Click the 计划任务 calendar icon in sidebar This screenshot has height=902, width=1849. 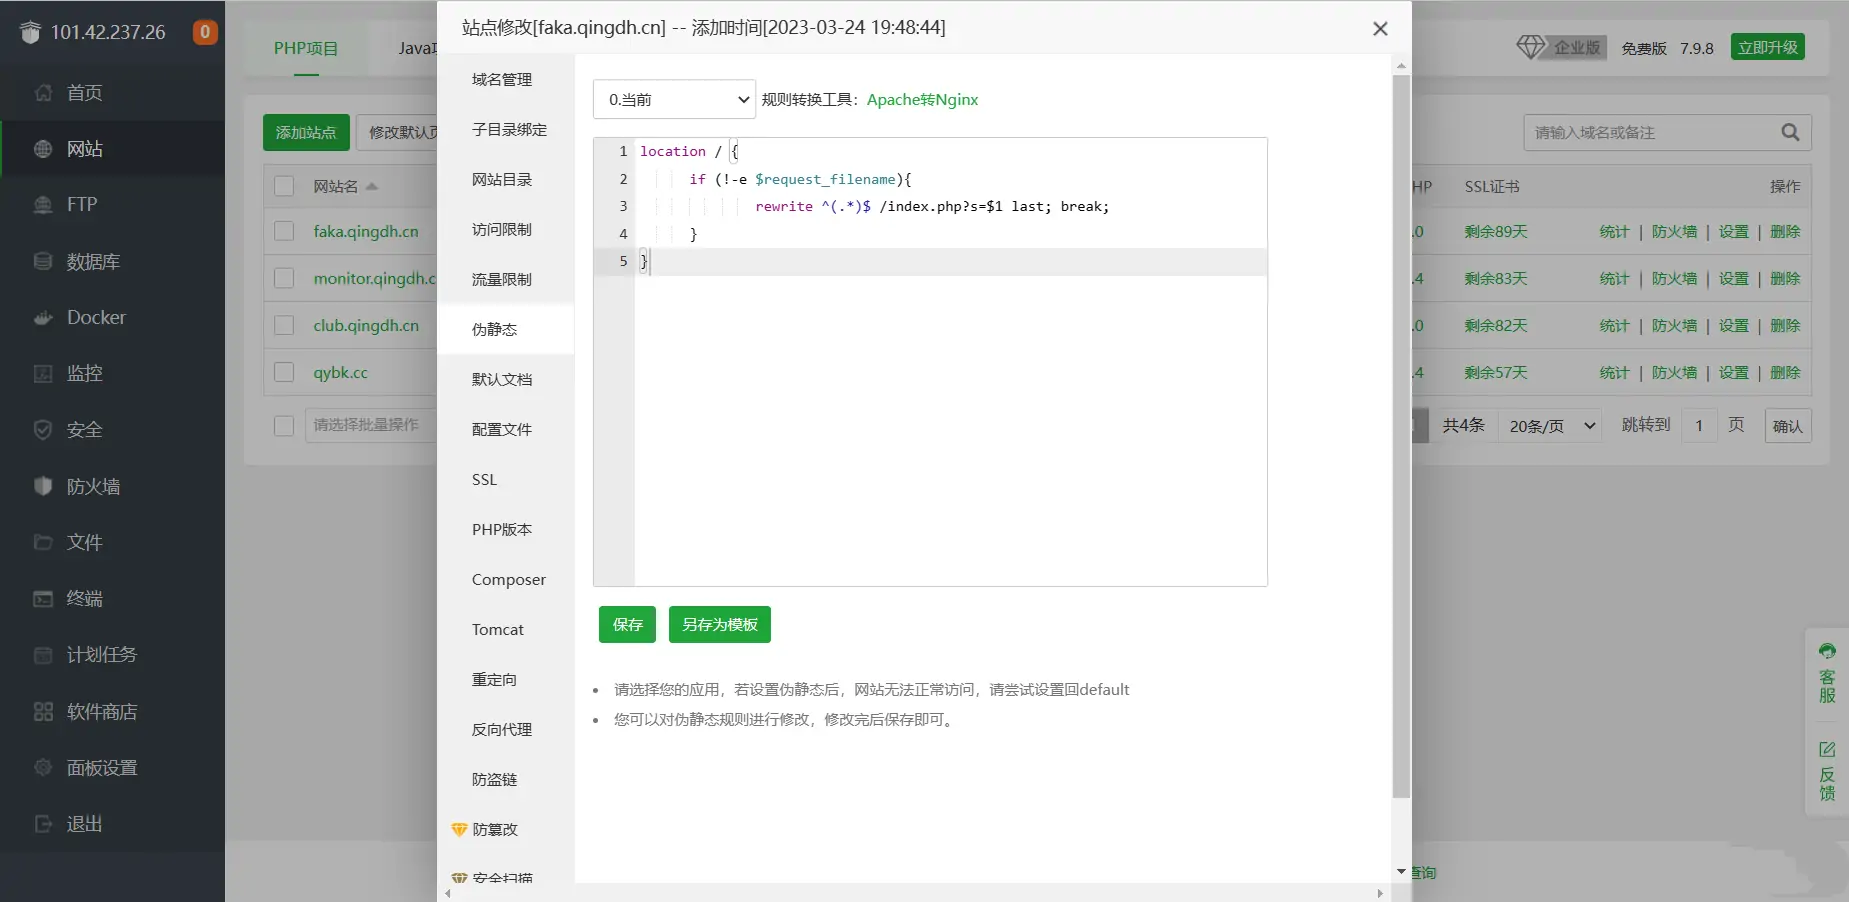pyautogui.click(x=43, y=655)
